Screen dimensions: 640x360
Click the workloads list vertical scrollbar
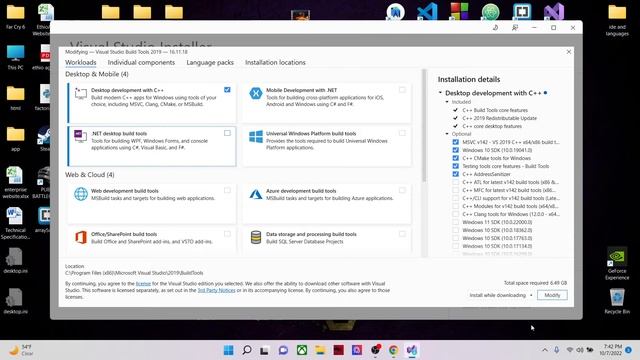point(424,126)
